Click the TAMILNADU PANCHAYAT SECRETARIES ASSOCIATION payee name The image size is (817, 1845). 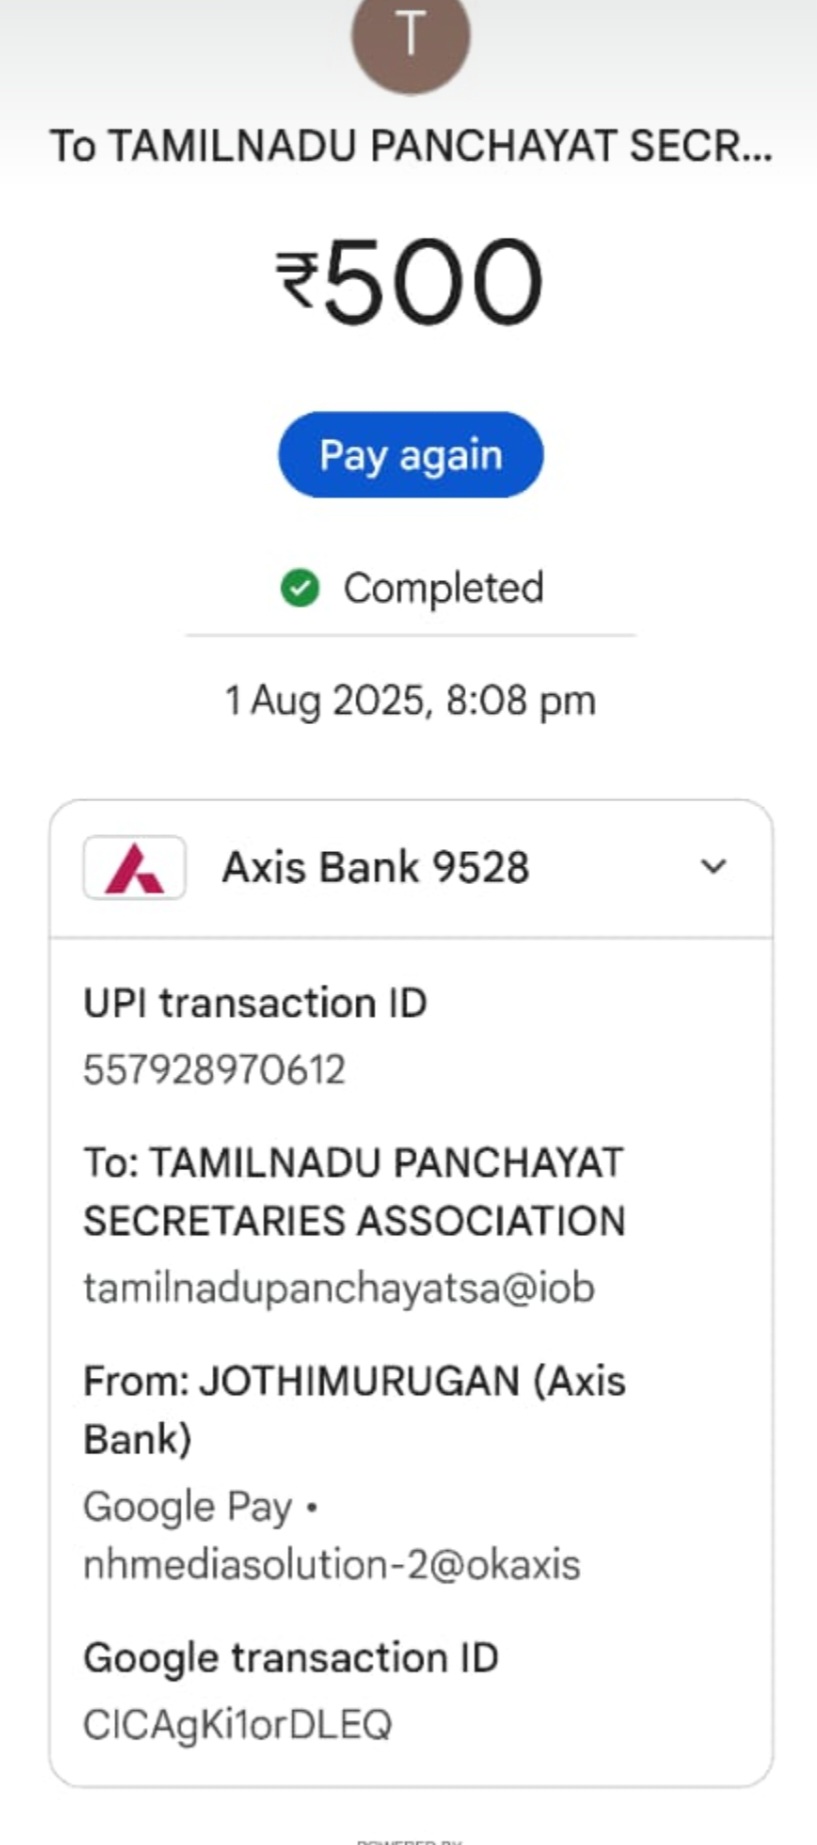(354, 1191)
